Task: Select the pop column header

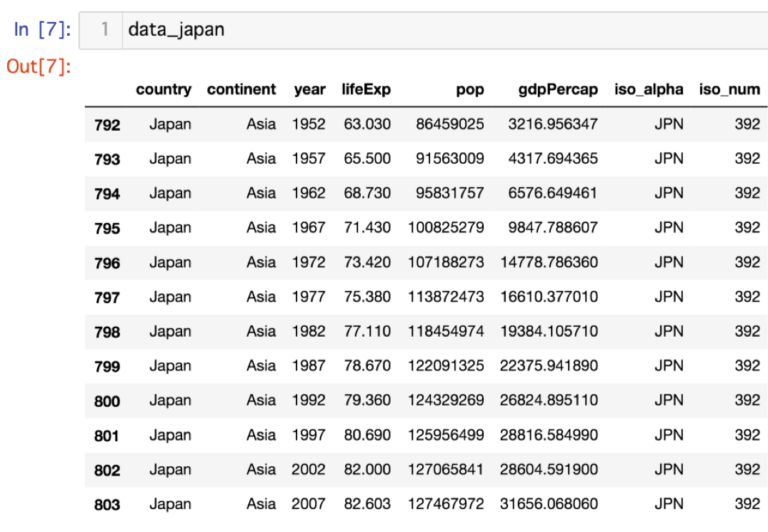Action: (x=470, y=89)
